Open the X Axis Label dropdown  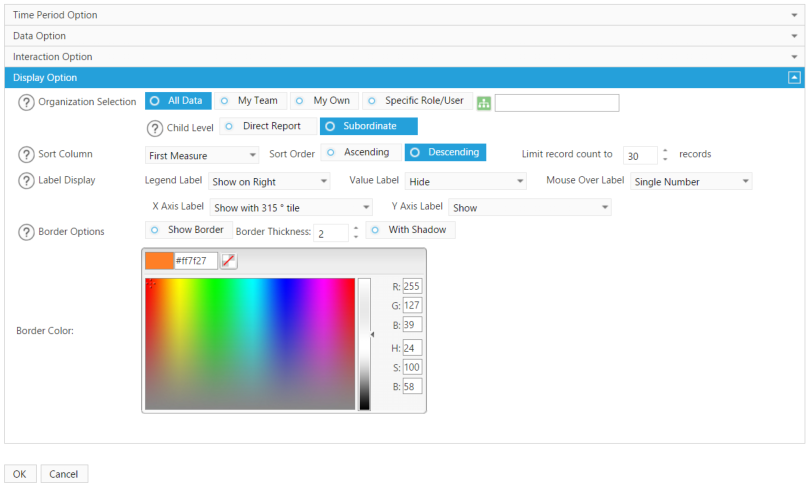click(291, 208)
